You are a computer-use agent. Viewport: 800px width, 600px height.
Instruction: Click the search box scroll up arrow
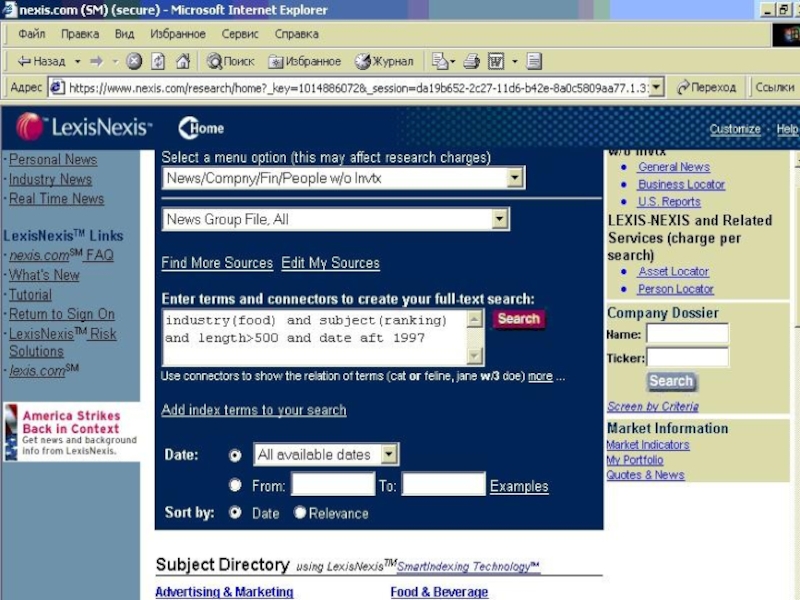pos(474,319)
